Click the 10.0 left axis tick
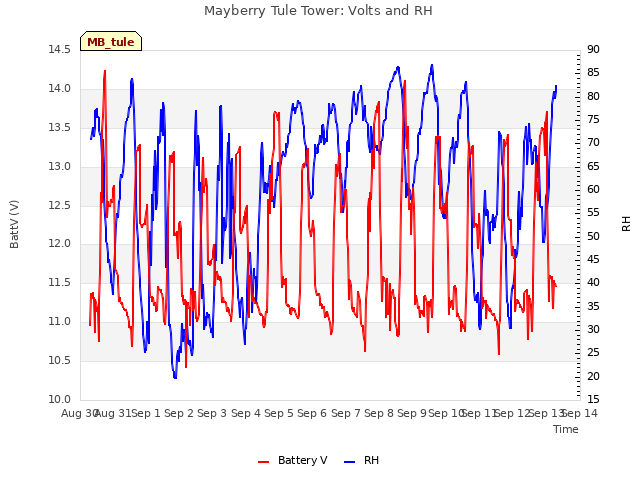Viewport: 640px width, 480px height. [x=59, y=399]
